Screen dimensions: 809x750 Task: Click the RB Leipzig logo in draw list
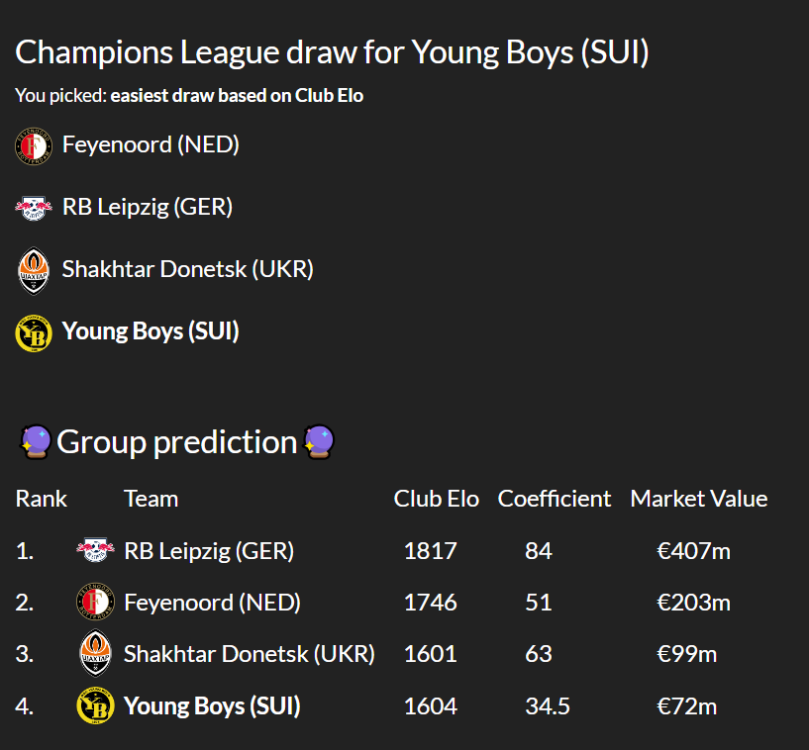point(34,208)
